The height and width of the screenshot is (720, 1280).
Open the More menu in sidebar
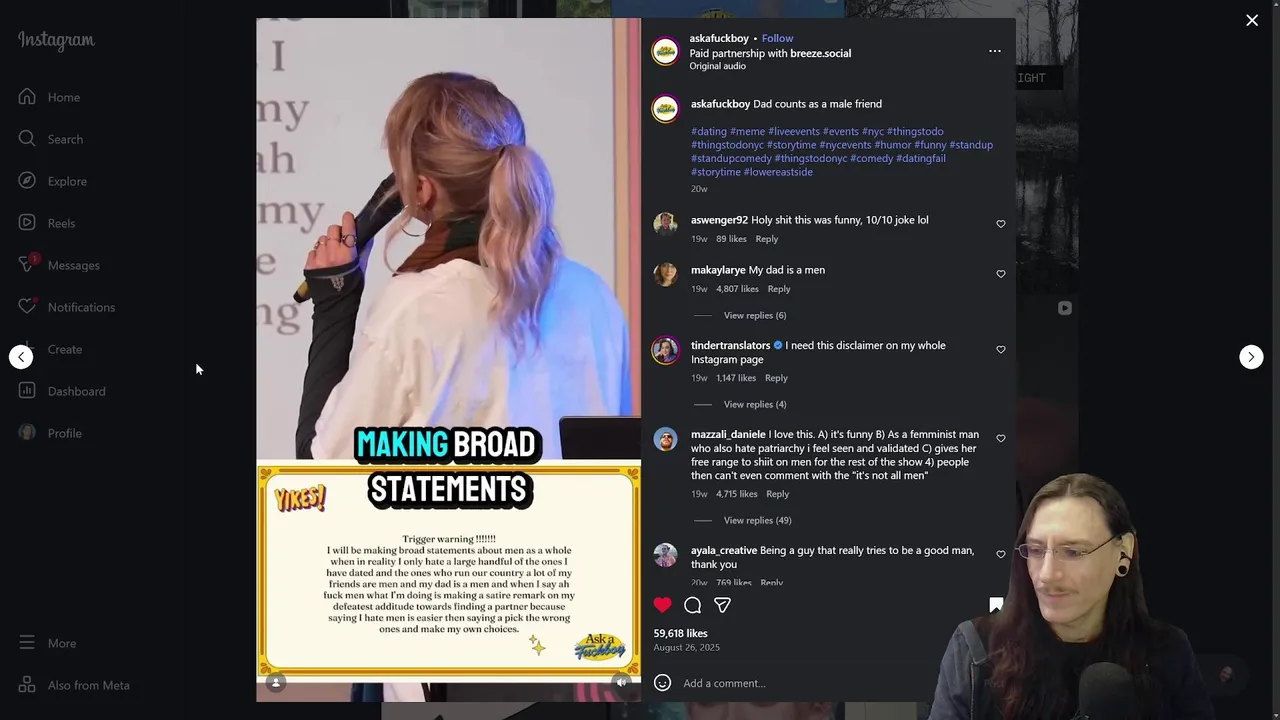coord(61,643)
